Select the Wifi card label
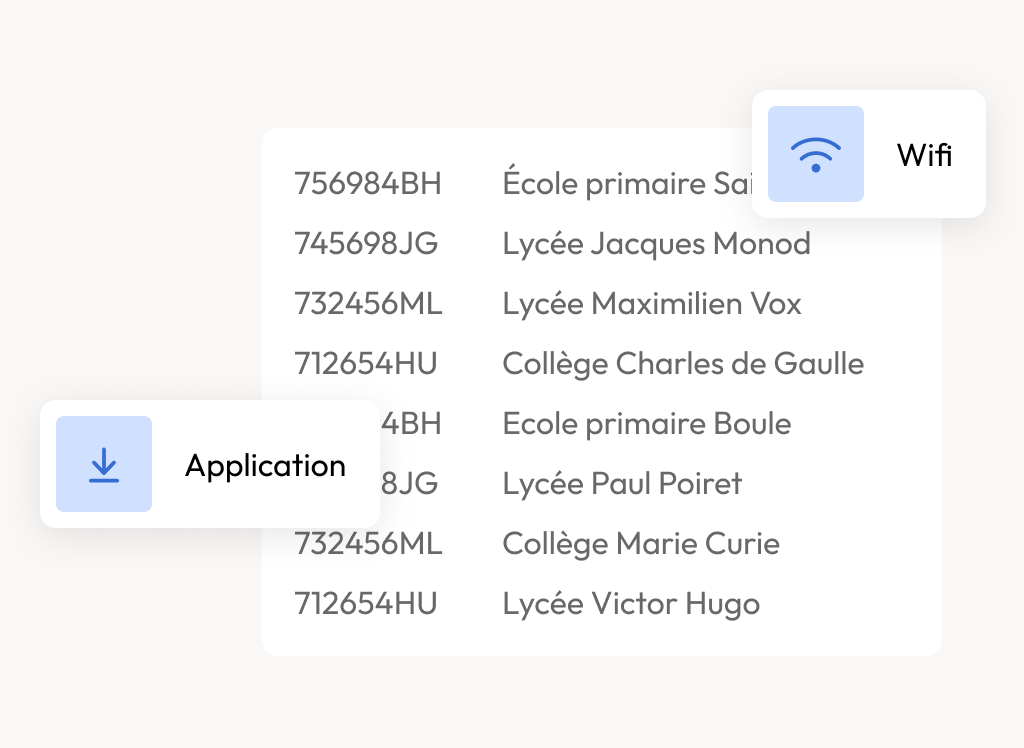The image size is (1024, 748). click(x=924, y=155)
